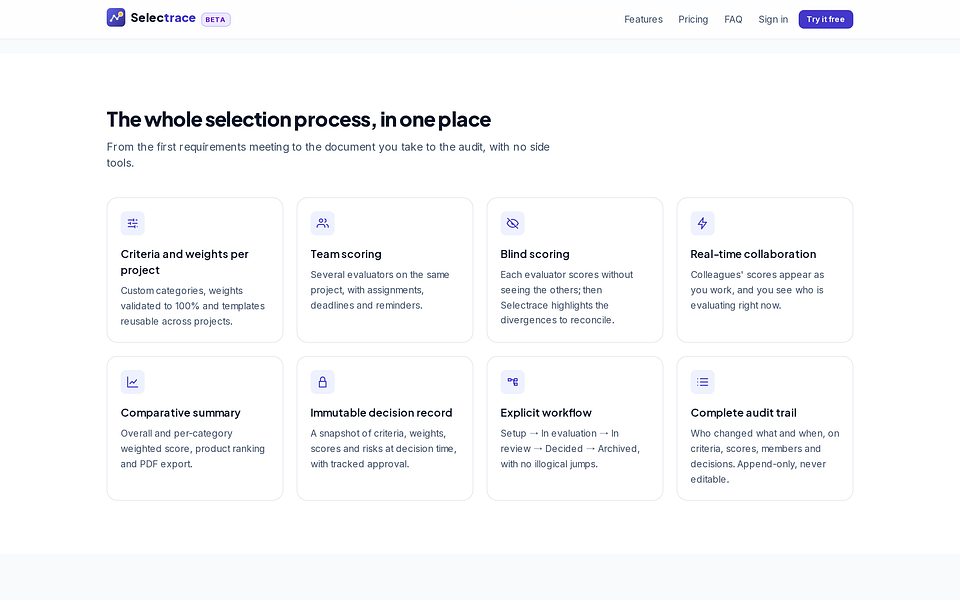Viewport: 960px width, 600px height.
Task: Open the Sign in link
Action: coord(773,20)
